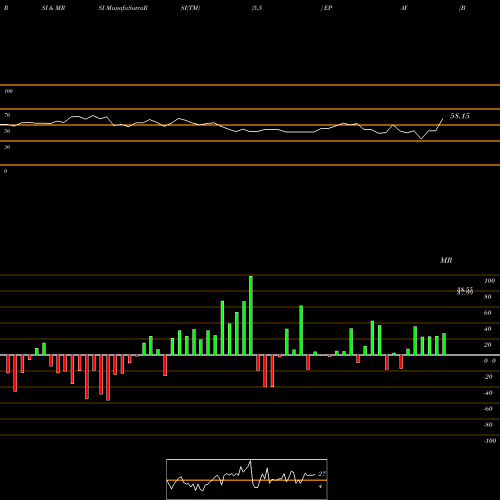This screenshot has height=500, width=500.
Task: Click the 70 label on the RSI axis
Action: click(7, 115)
